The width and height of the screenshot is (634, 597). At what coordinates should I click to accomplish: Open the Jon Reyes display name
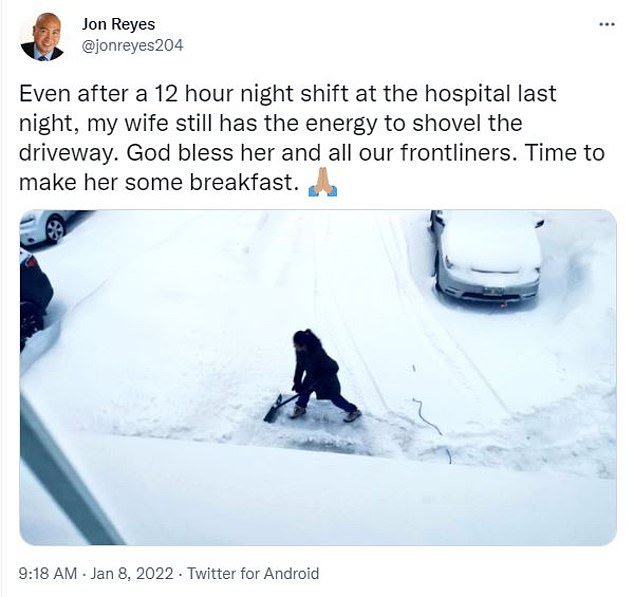(x=118, y=24)
